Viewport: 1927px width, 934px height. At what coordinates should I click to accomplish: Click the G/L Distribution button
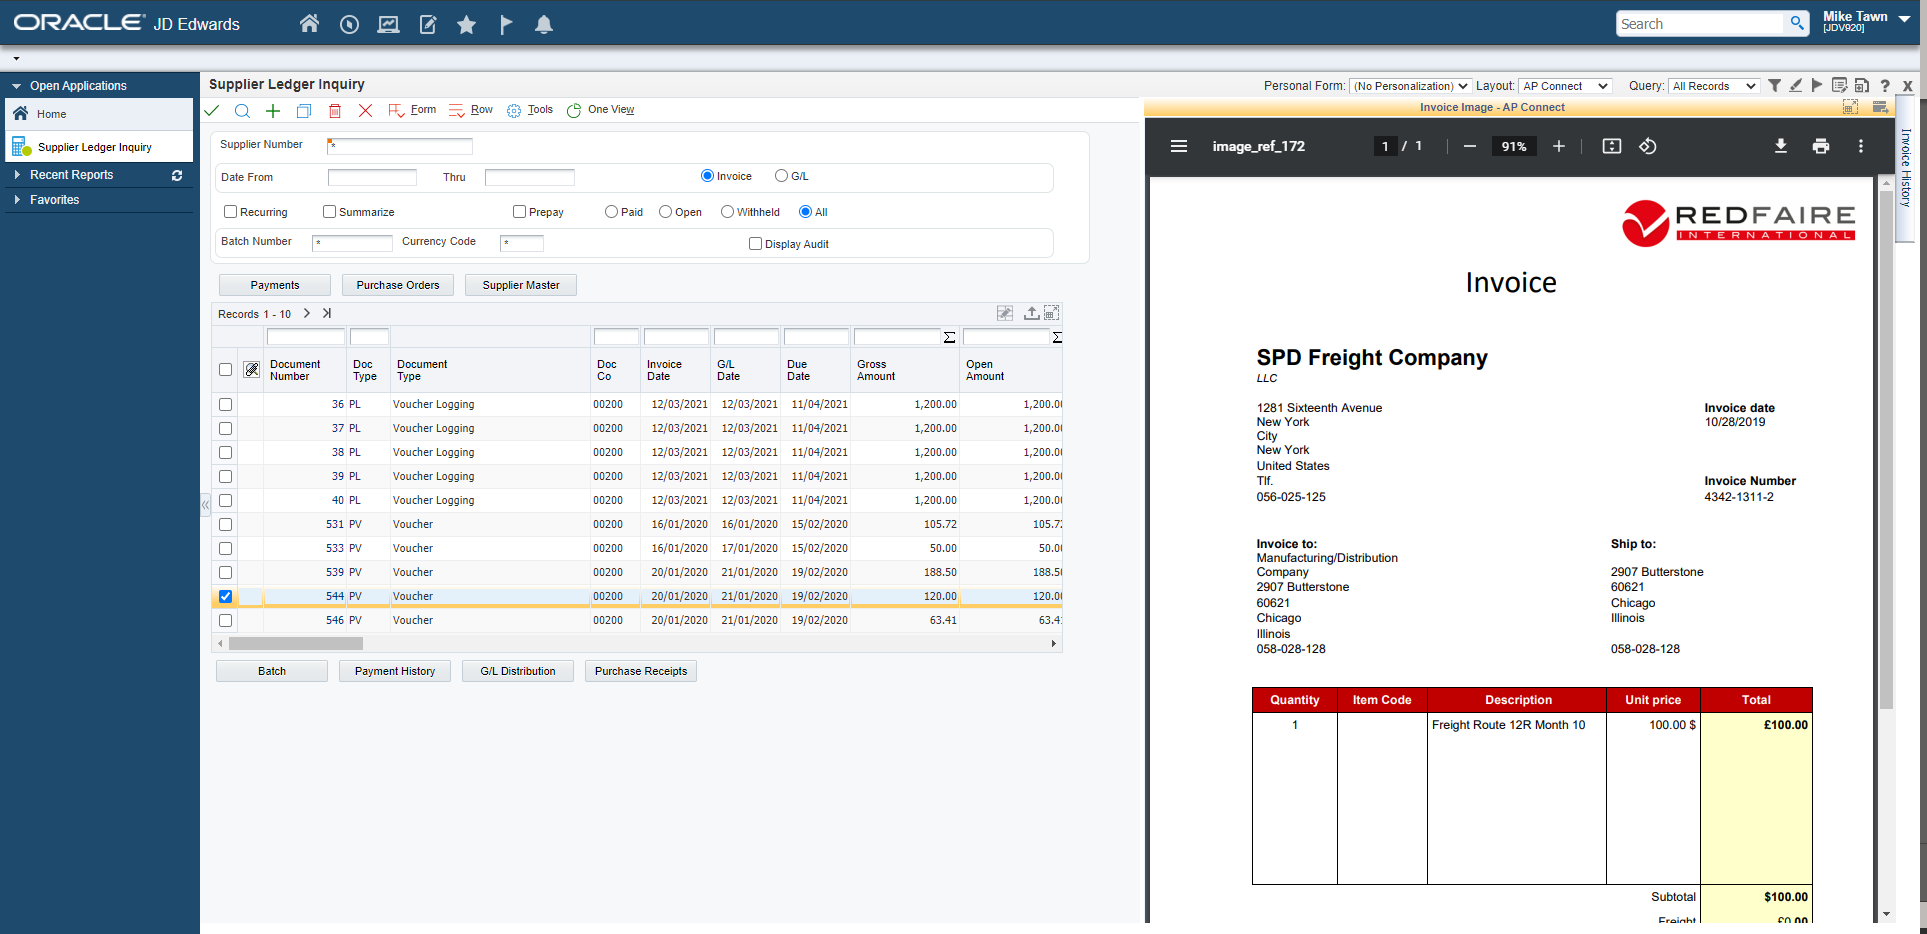(517, 671)
